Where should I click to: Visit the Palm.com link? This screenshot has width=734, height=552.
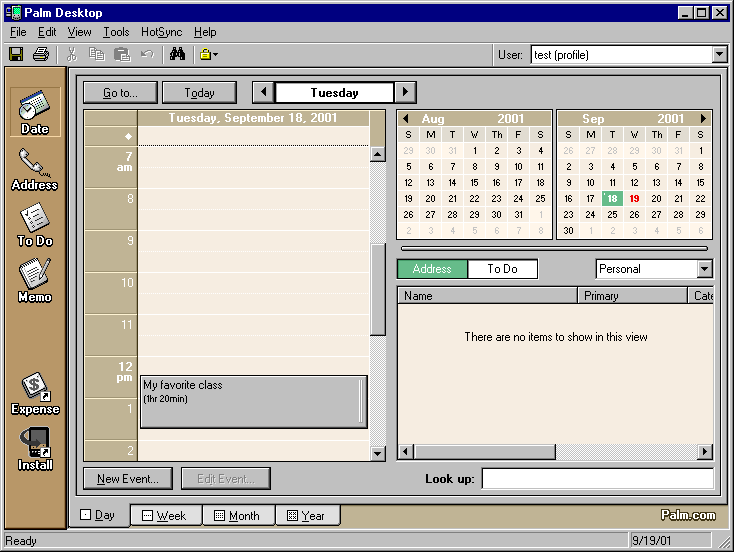(688, 515)
